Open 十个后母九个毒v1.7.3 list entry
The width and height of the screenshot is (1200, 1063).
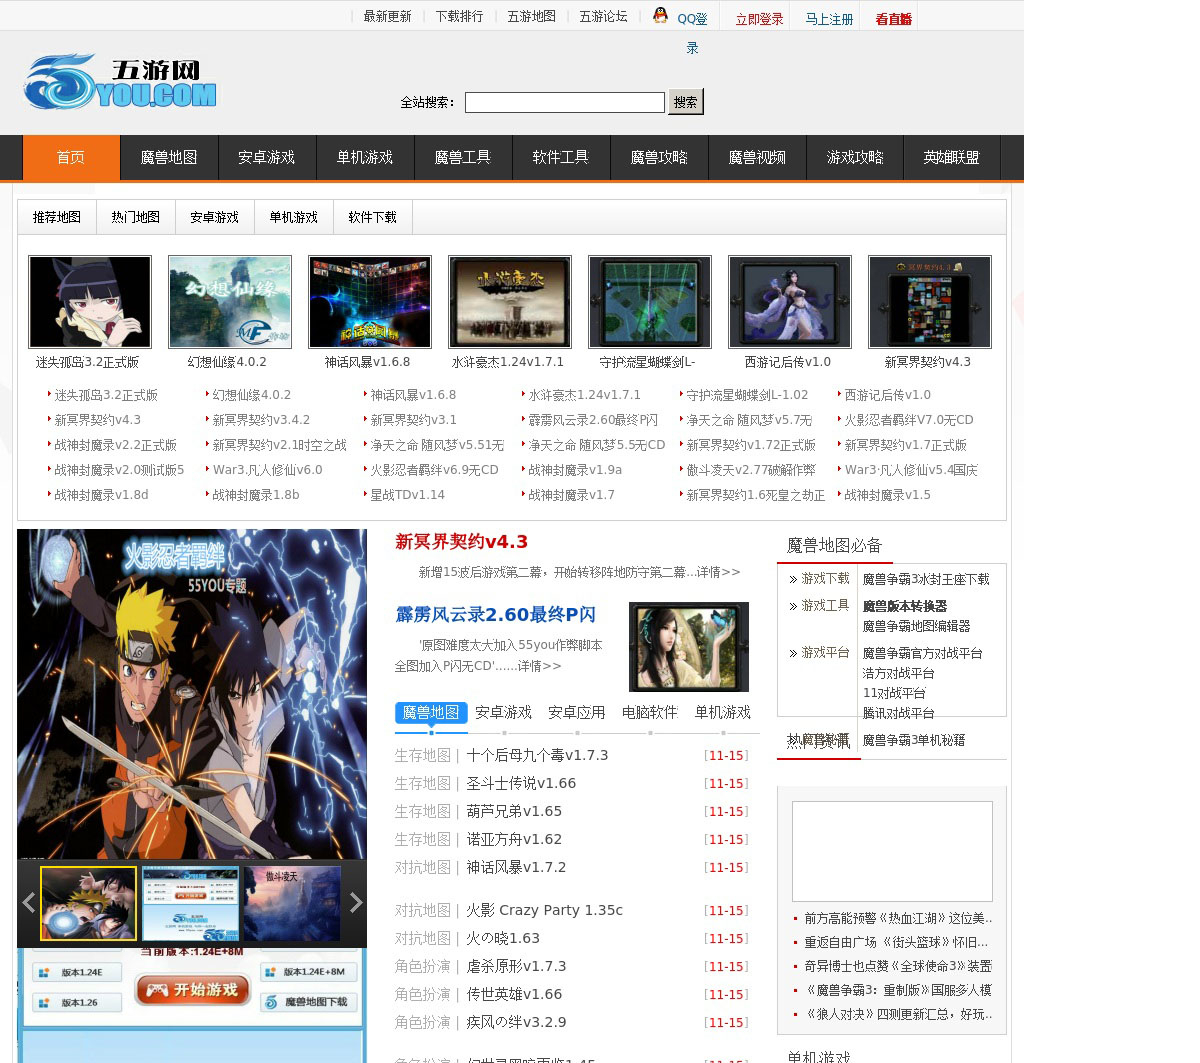pyautogui.click(x=537, y=756)
